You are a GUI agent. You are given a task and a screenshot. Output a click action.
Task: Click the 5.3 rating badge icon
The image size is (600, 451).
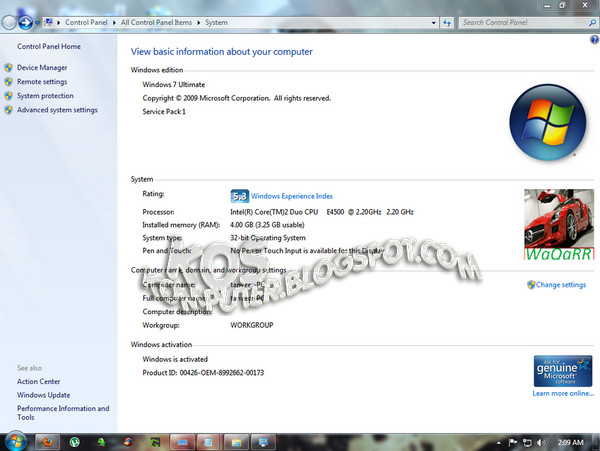(240, 196)
